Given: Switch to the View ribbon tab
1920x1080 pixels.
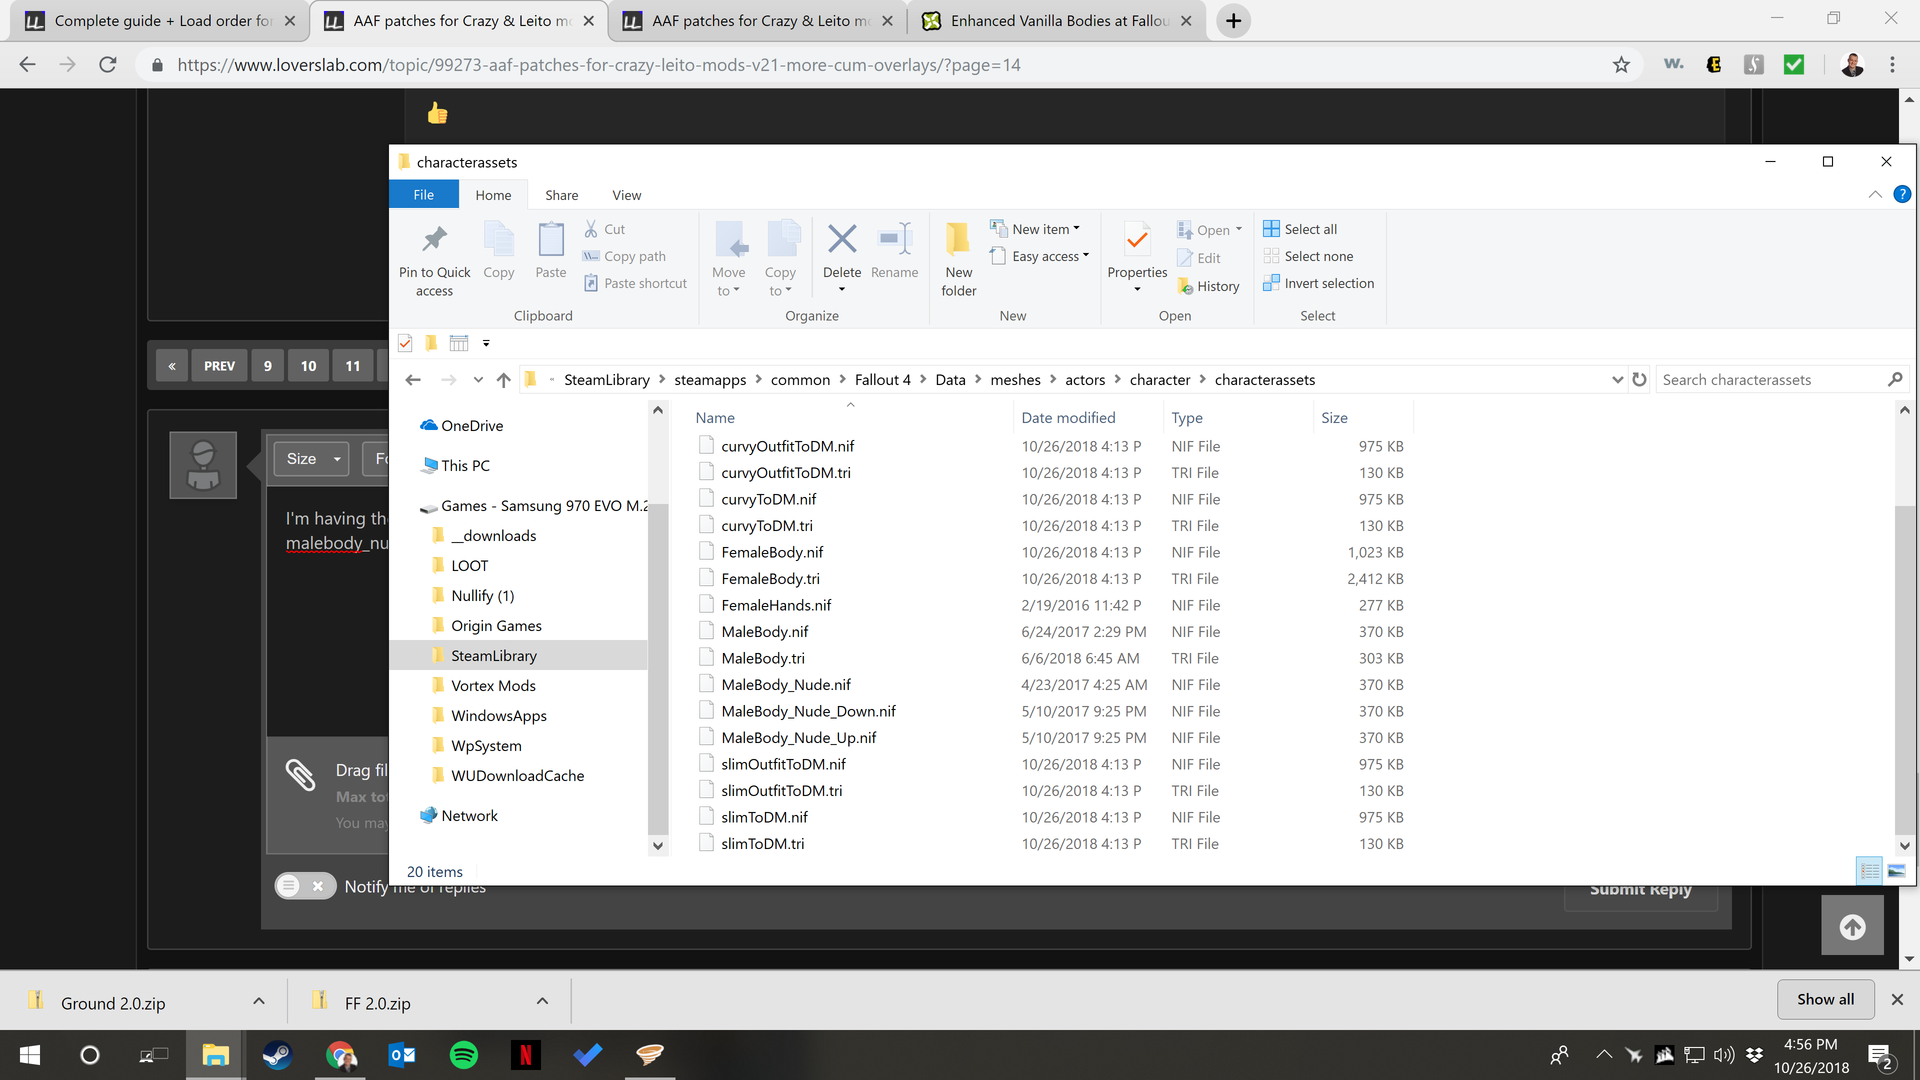Looking at the screenshot, I should pyautogui.click(x=627, y=195).
